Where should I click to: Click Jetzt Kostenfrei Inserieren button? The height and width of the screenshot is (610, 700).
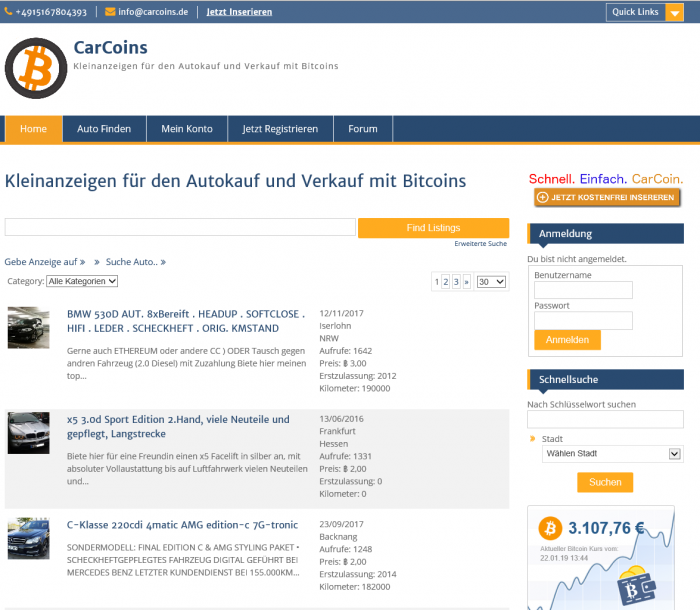tap(607, 197)
